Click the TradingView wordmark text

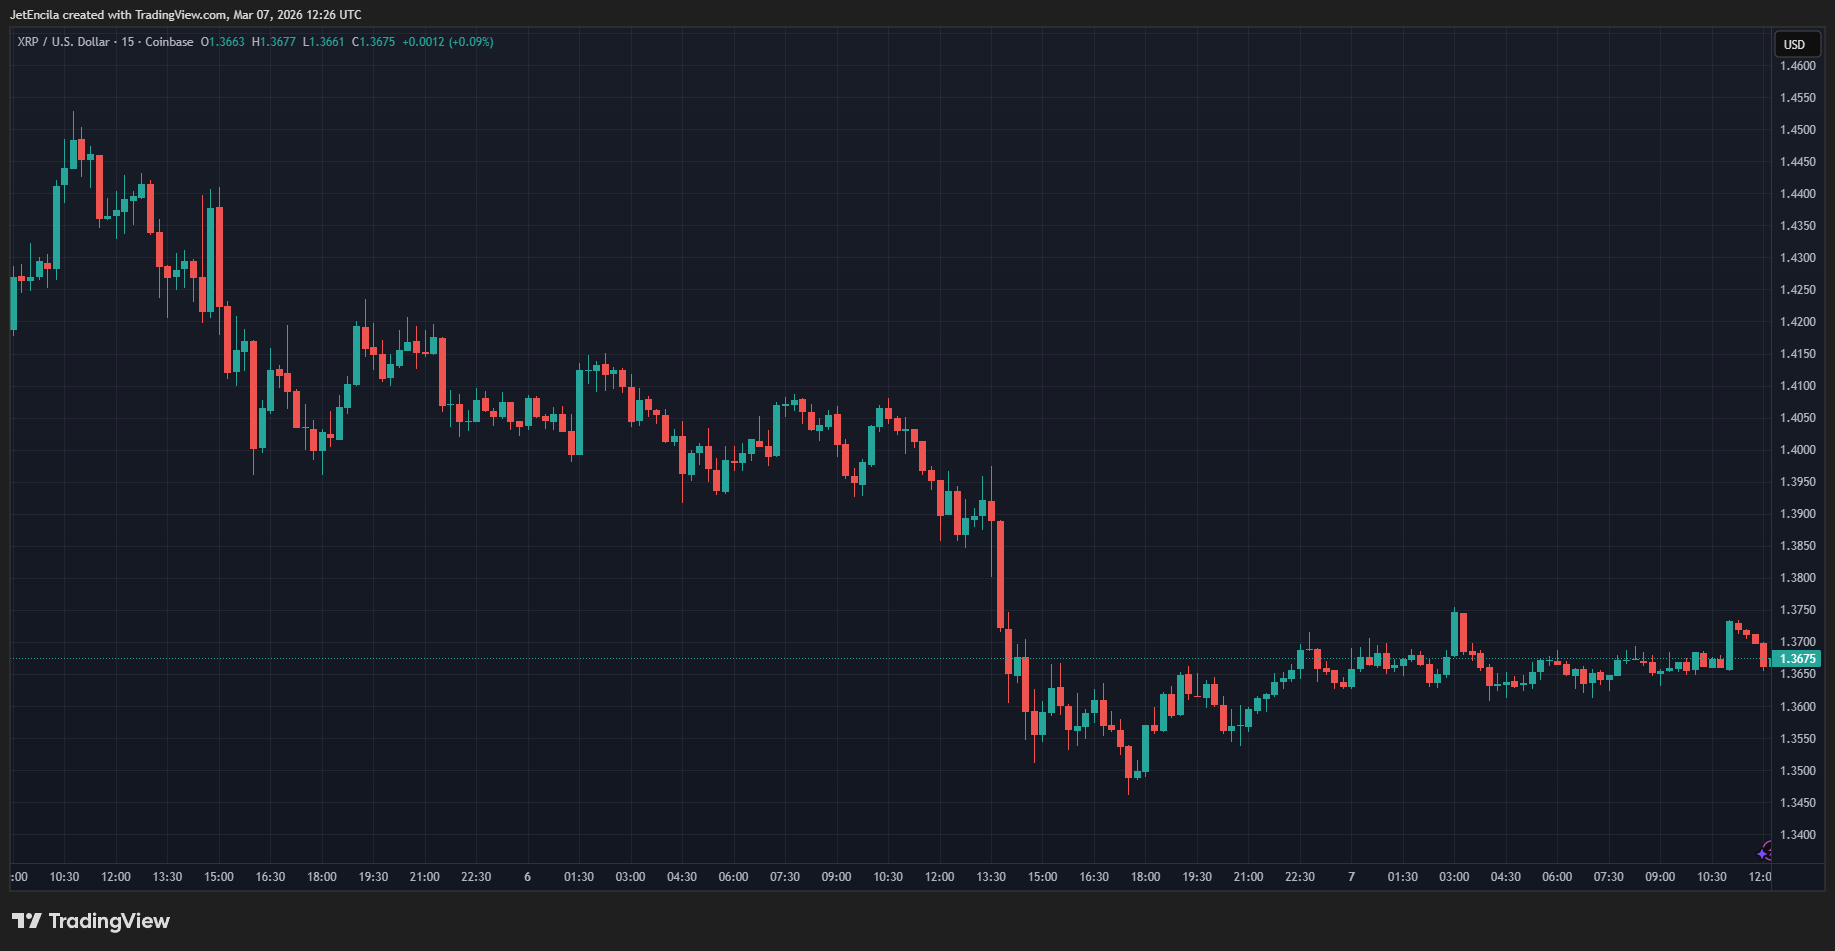pos(109,921)
